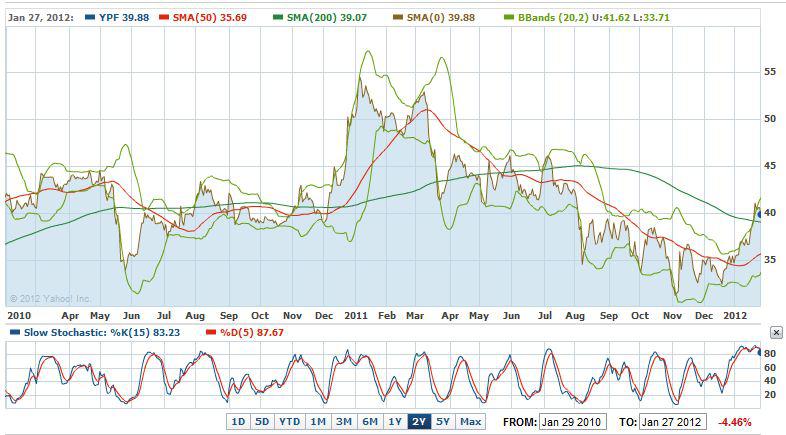This screenshot has width=786, height=435.
Task: Click the blue stochastic marker dot
Action: [x=760, y=353]
